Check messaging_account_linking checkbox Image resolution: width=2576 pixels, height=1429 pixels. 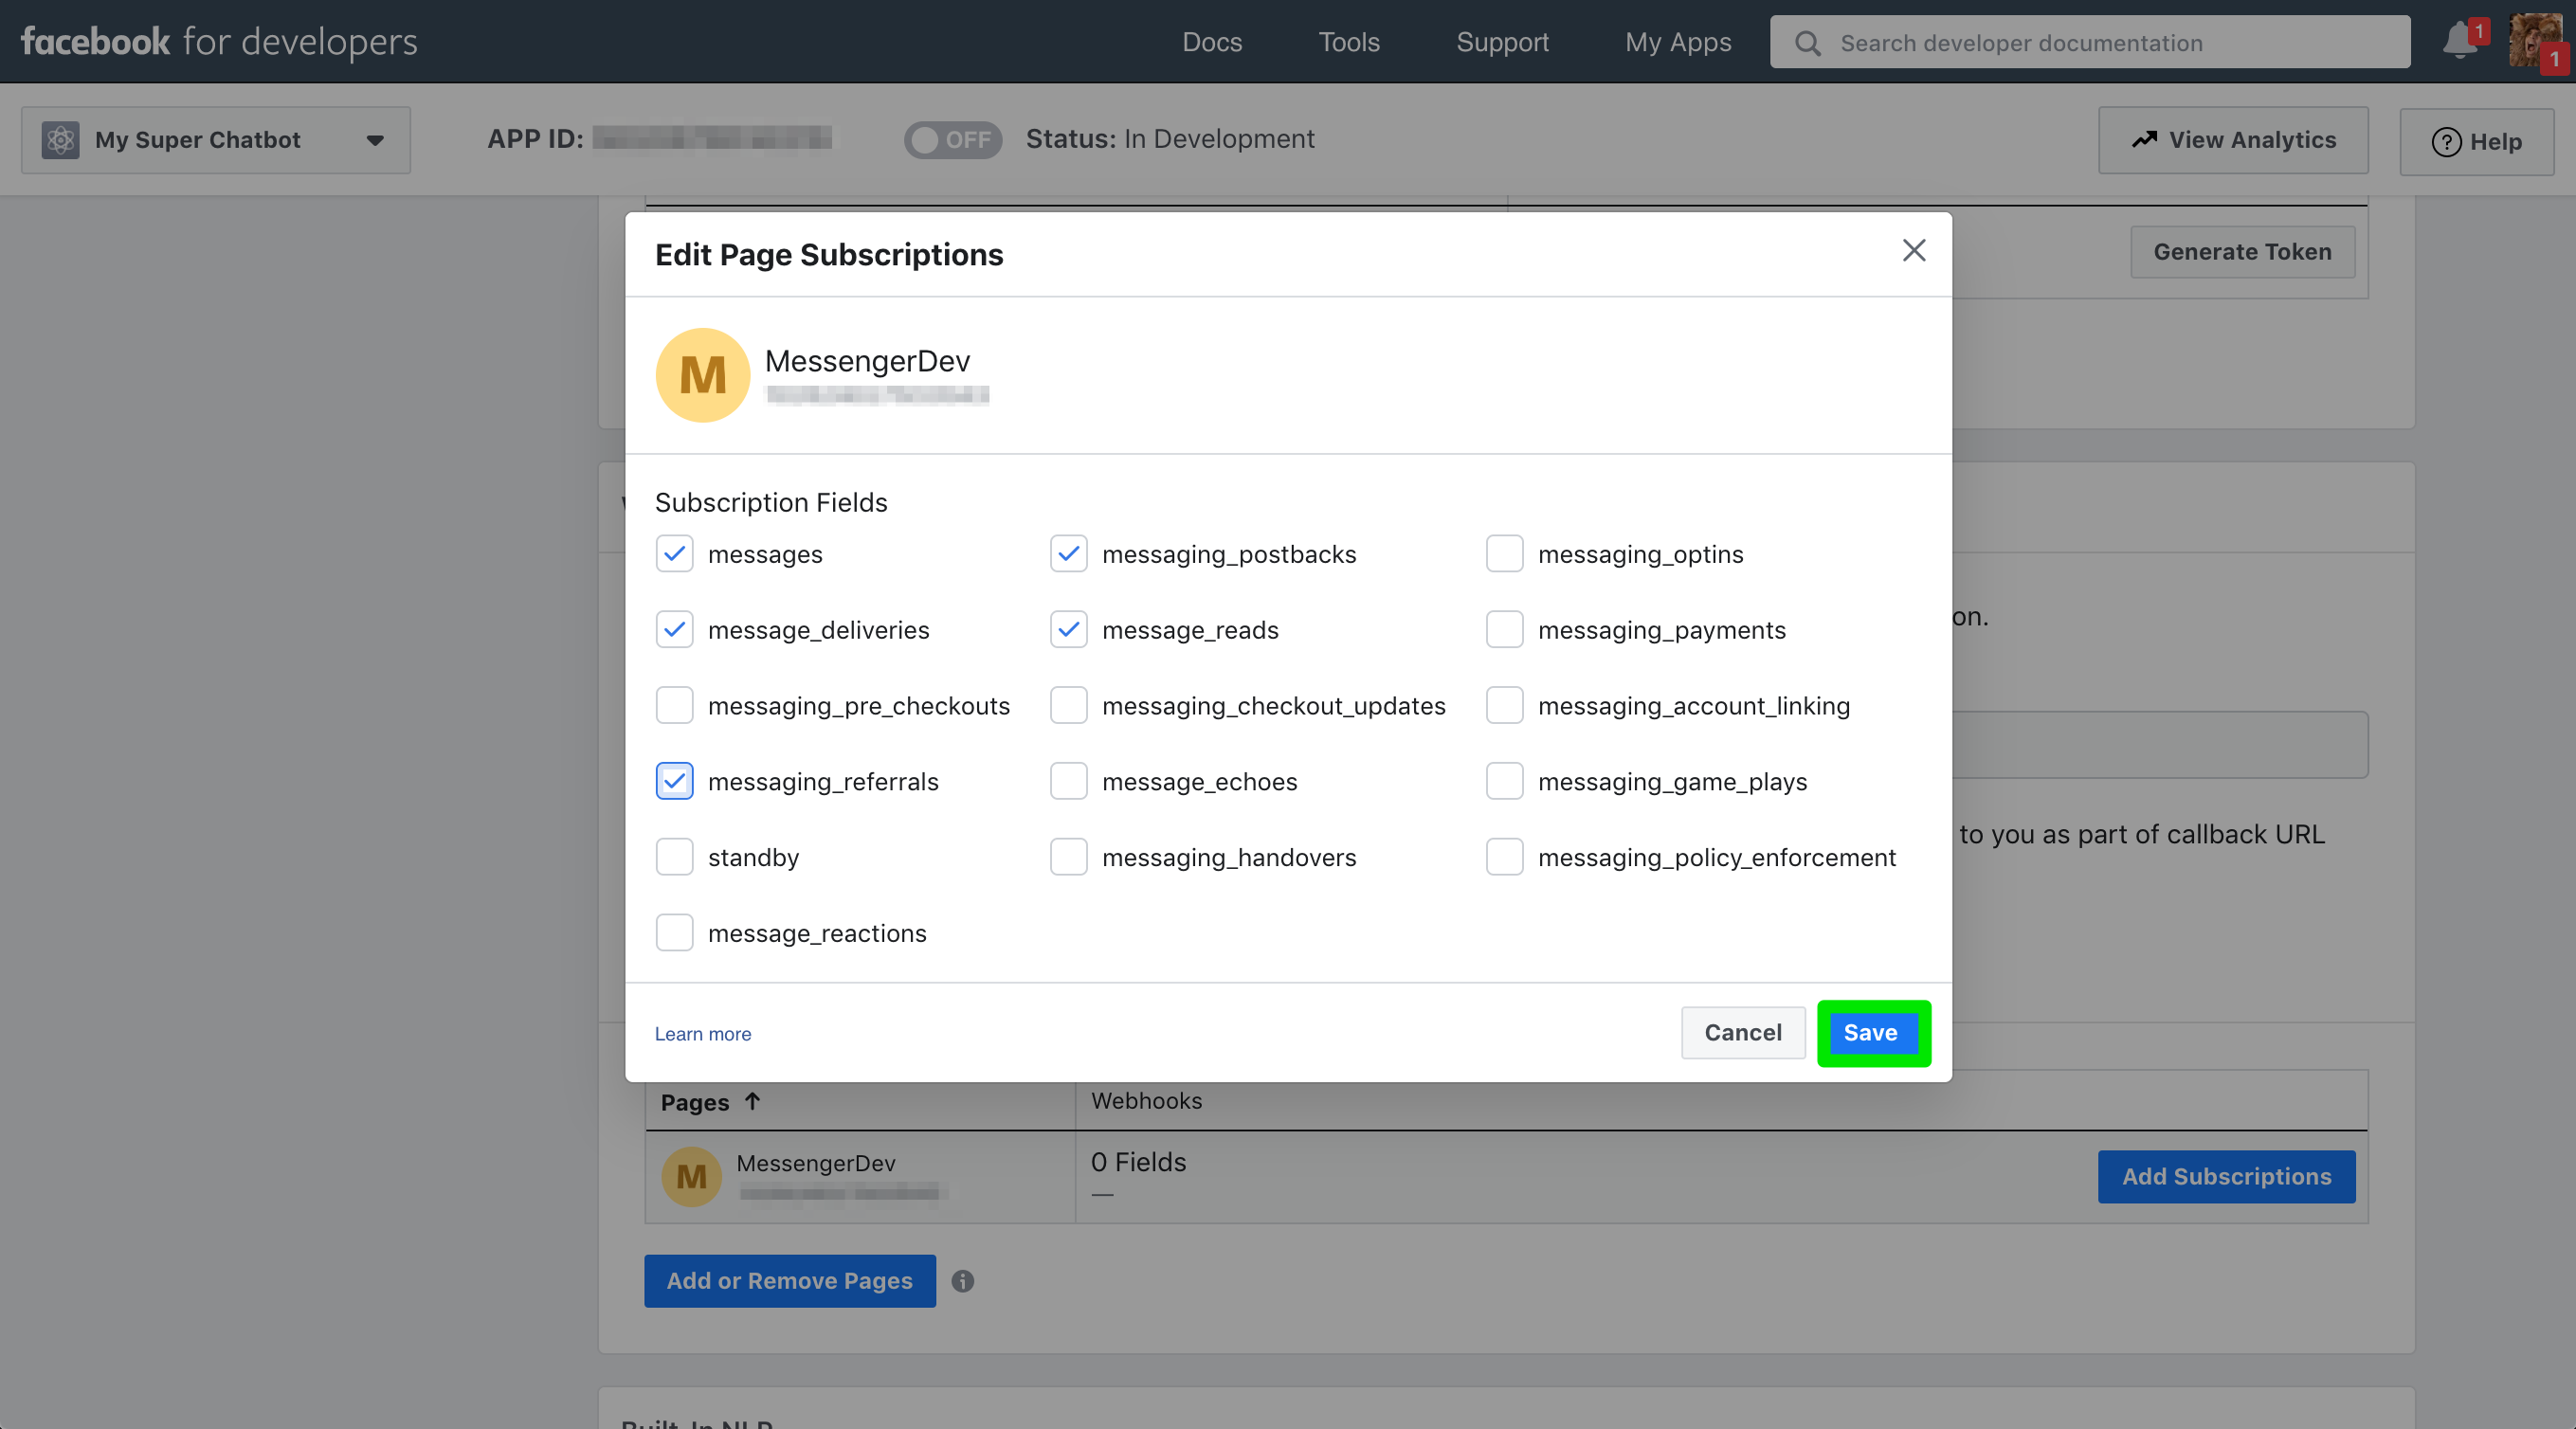(1504, 705)
